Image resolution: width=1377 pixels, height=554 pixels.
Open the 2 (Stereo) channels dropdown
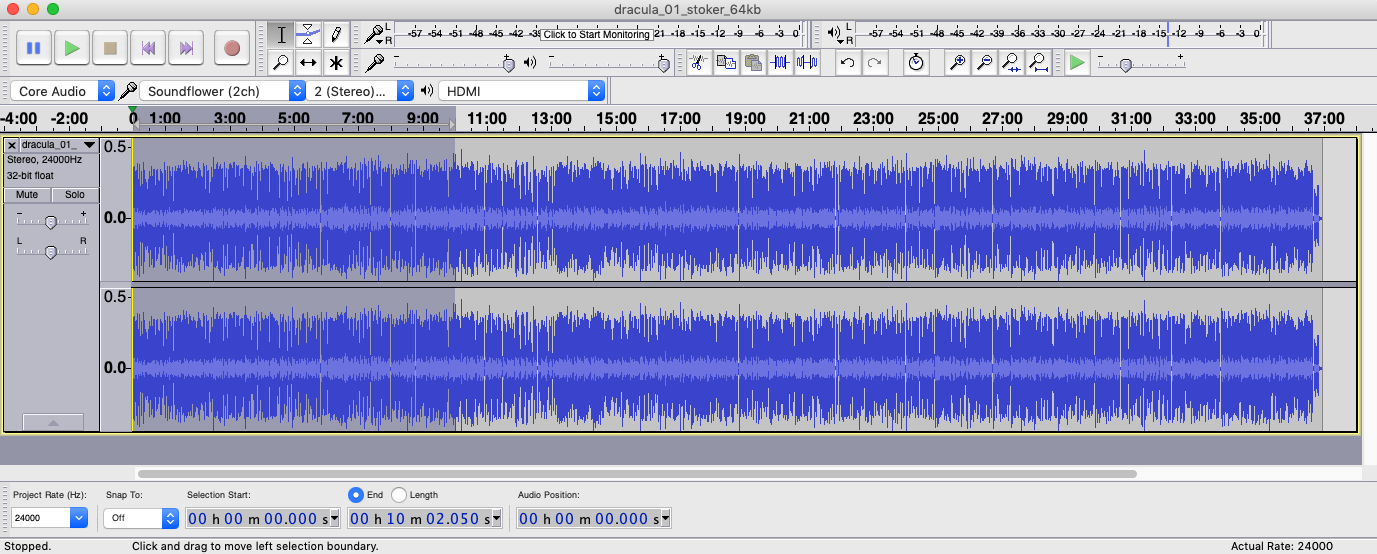pyautogui.click(x=360, y=91)
